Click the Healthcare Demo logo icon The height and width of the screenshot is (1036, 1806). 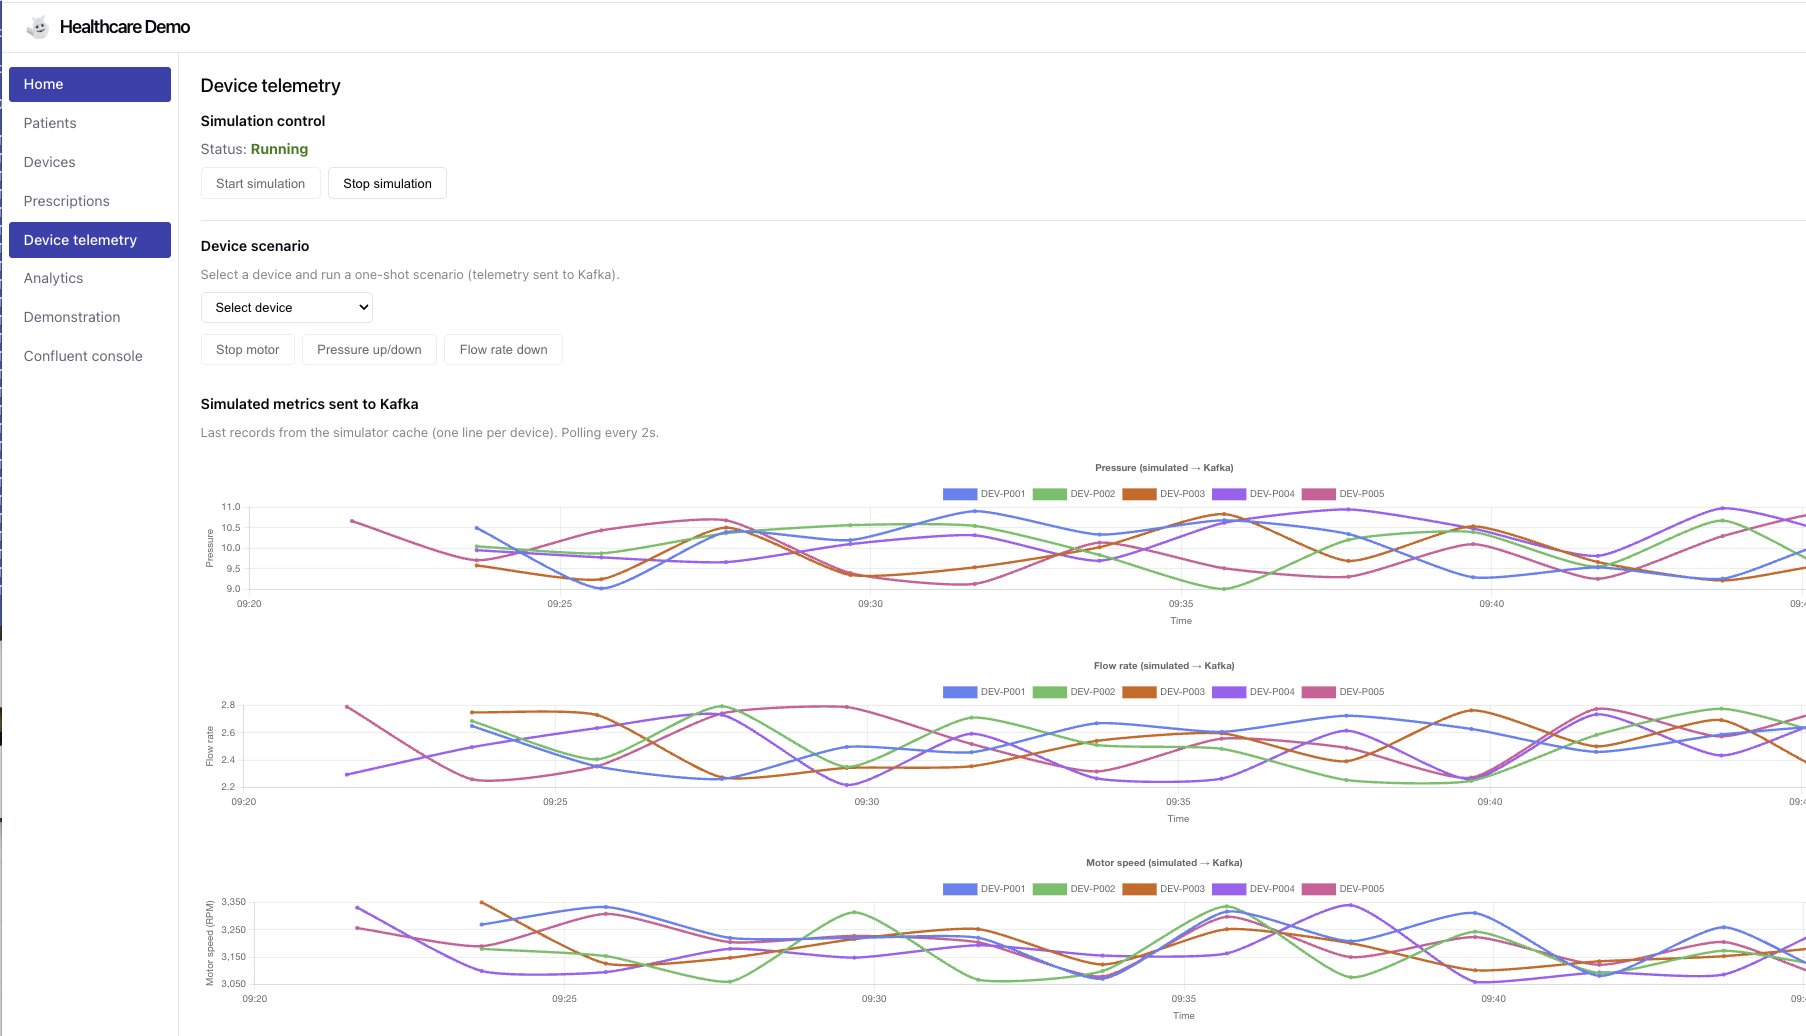click(38, 27)
